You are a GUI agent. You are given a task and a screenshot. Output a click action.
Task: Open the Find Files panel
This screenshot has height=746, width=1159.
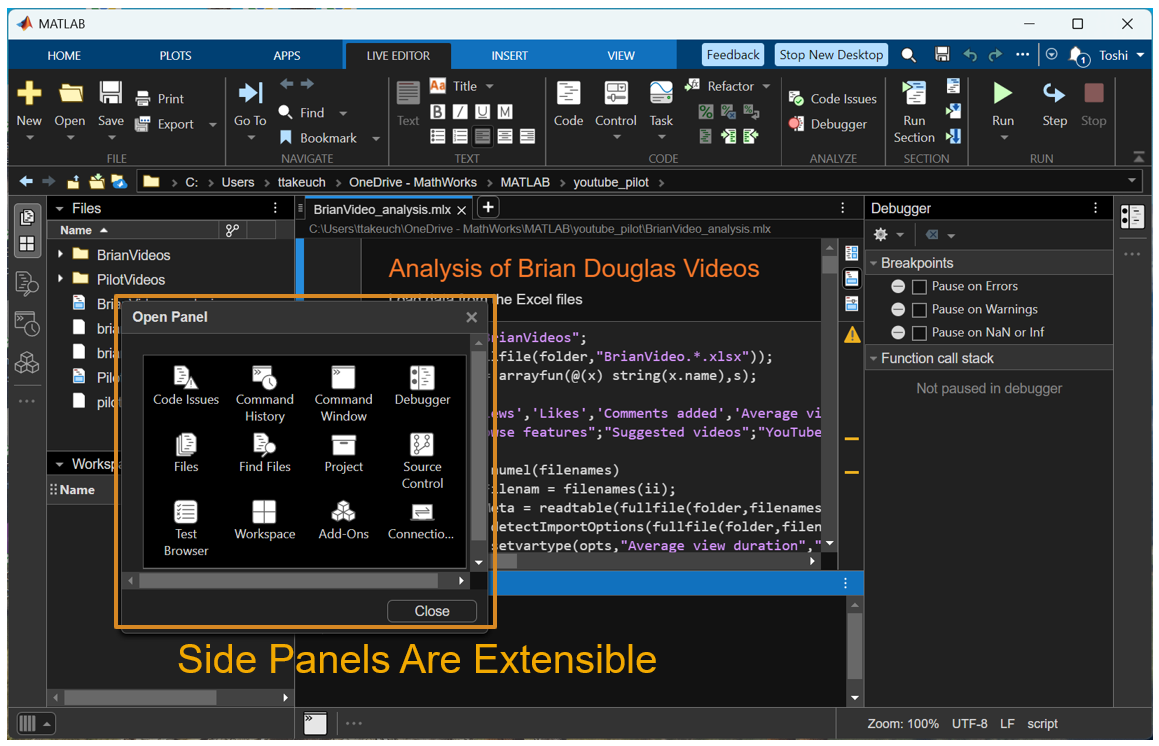(x=265, y=453)
